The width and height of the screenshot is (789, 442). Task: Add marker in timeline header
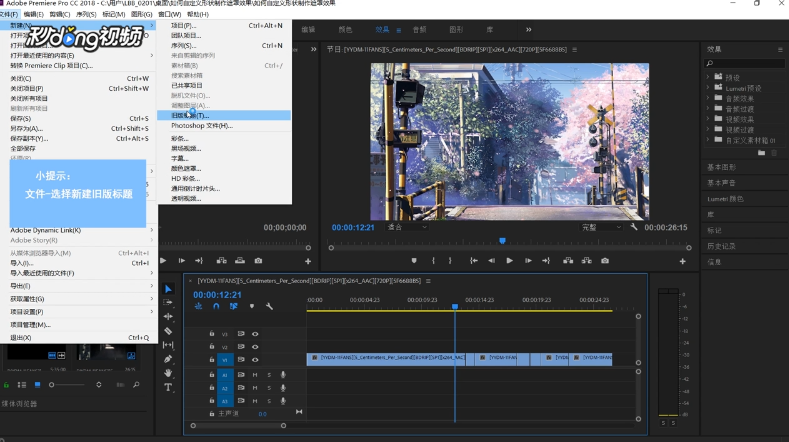pos(252,306)
